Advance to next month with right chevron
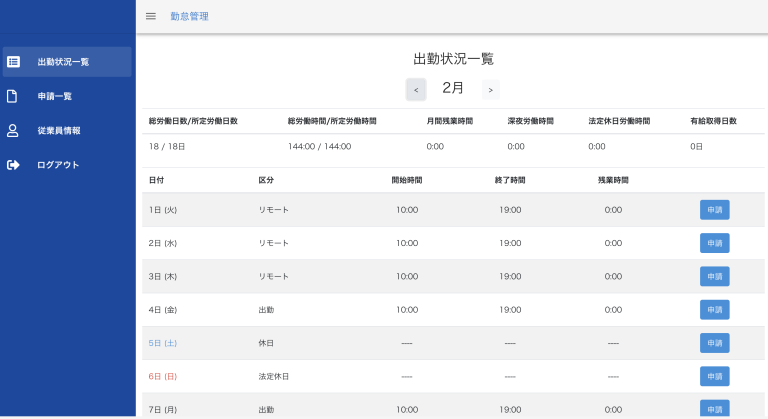The height and width of the screenshot is (419, 768). (490, 90)
